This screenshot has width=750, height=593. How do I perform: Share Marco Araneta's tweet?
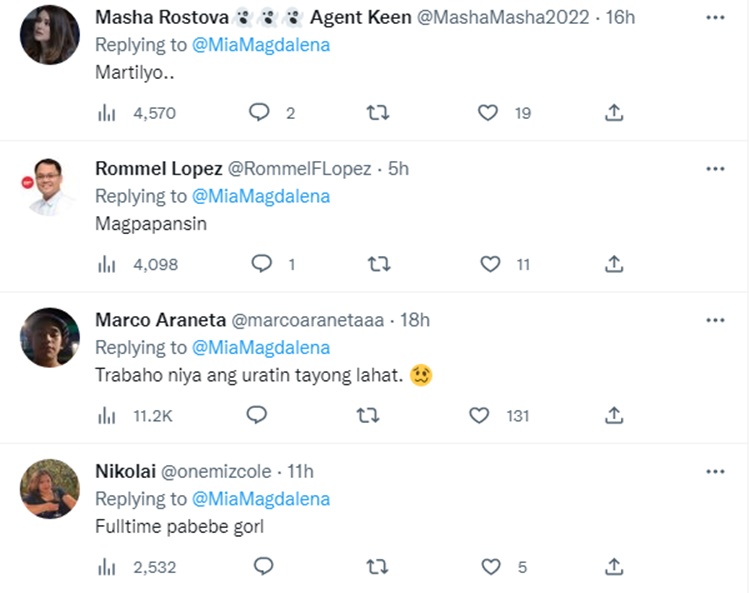coord(615,415)
